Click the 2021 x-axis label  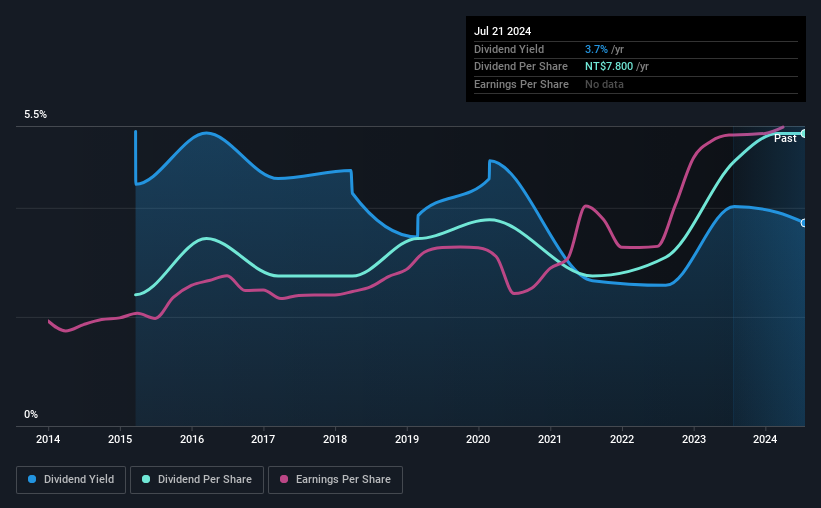550,439
